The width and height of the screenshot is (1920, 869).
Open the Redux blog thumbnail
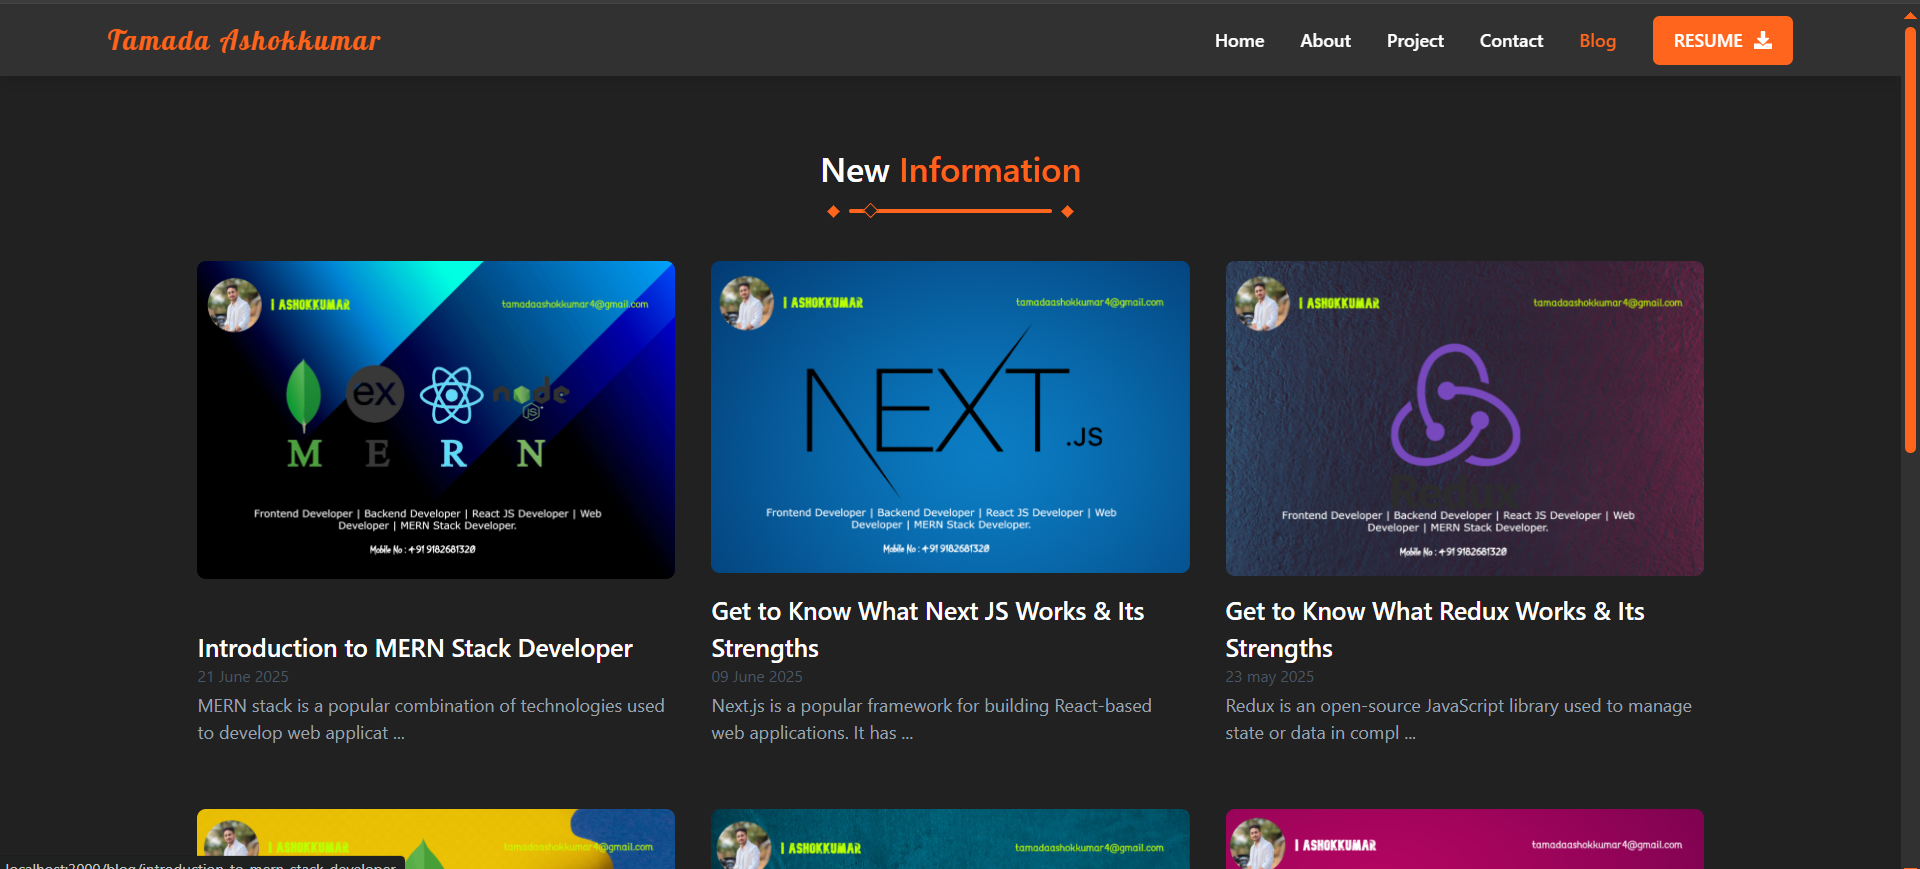coord(1464,418)
